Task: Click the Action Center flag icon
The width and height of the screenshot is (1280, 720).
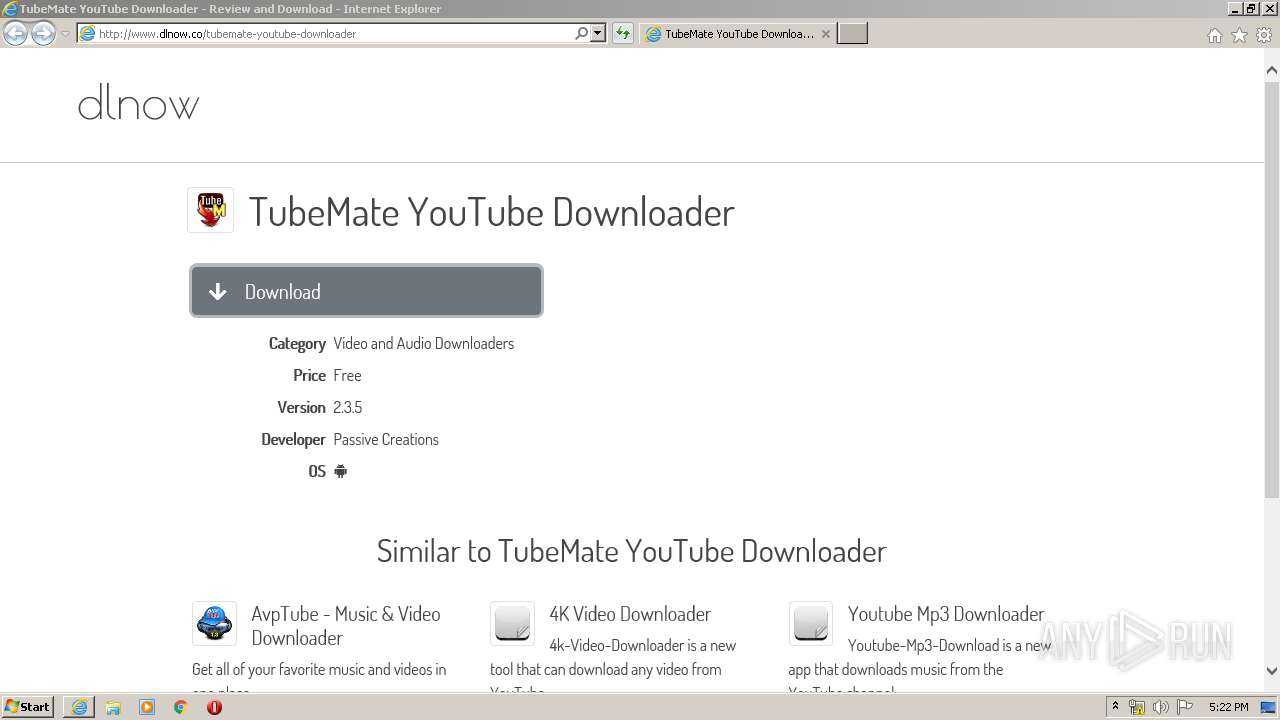Action: point(1185,707)
